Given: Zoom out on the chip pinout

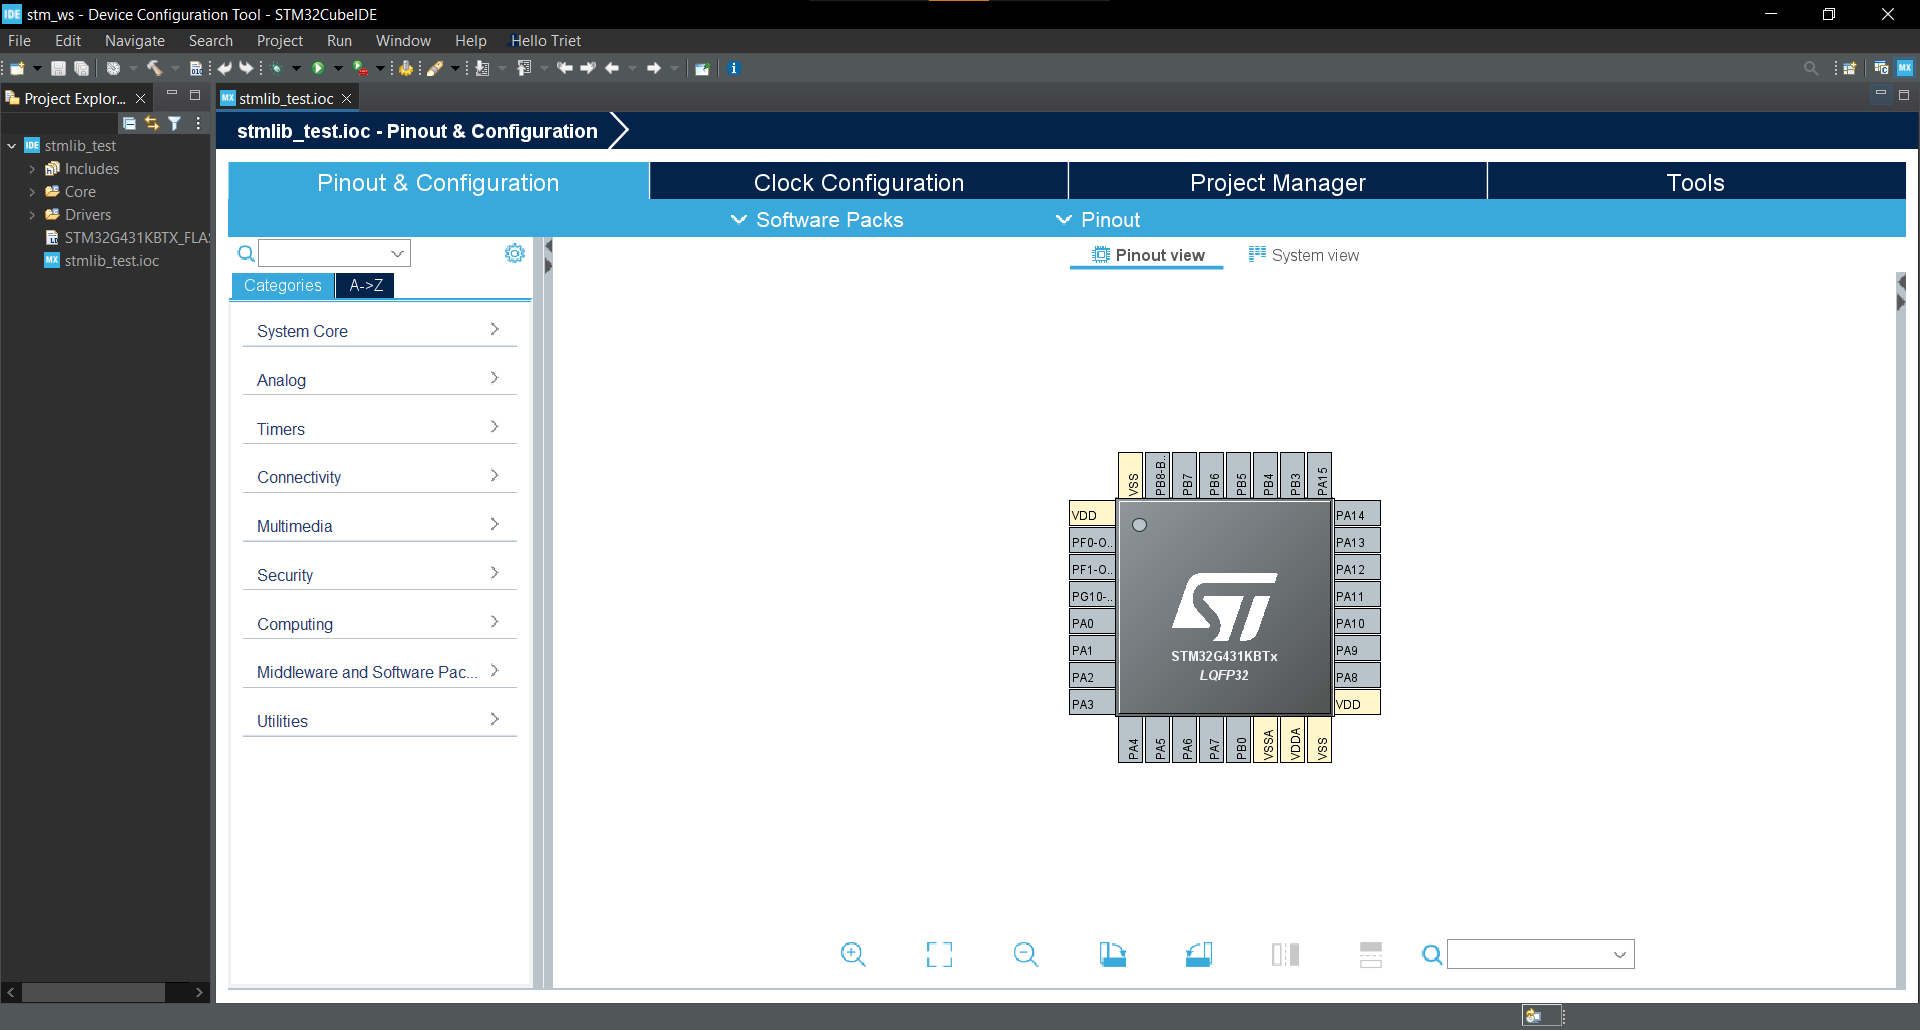Looking at the screenshot, I should click(x=1026, y=954).
